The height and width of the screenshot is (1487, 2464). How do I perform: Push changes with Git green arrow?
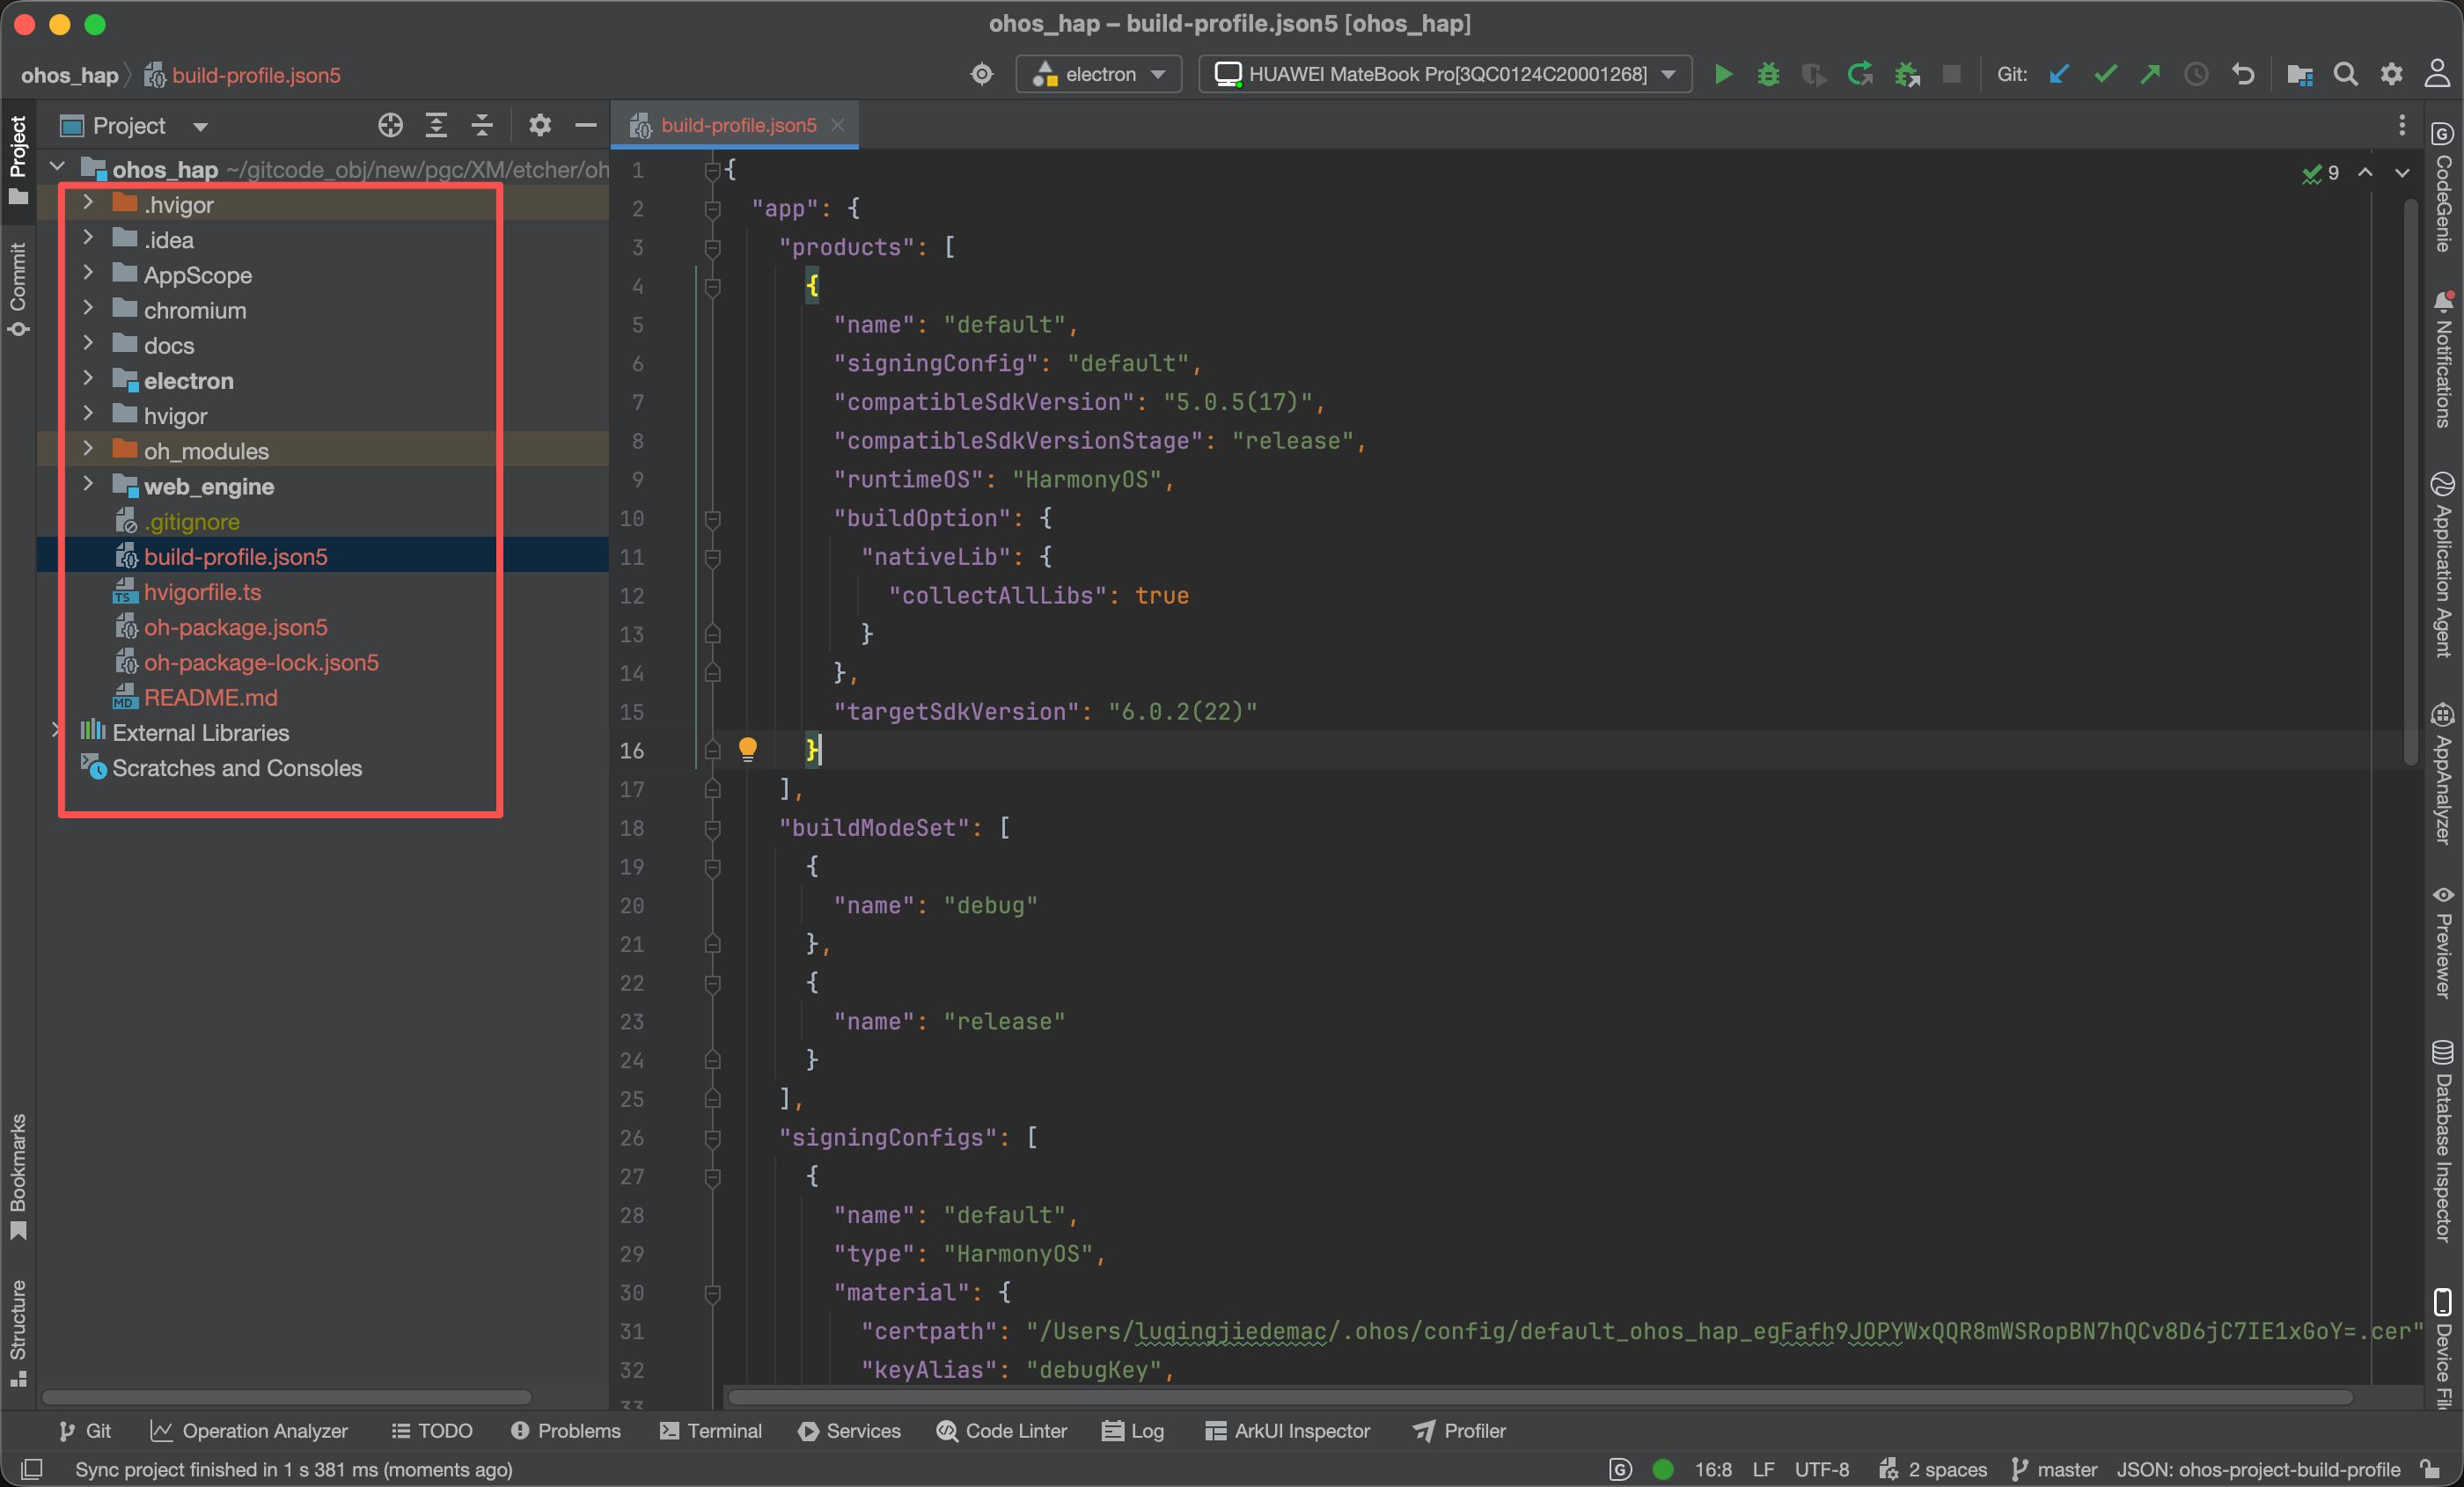pos(2150,75)
